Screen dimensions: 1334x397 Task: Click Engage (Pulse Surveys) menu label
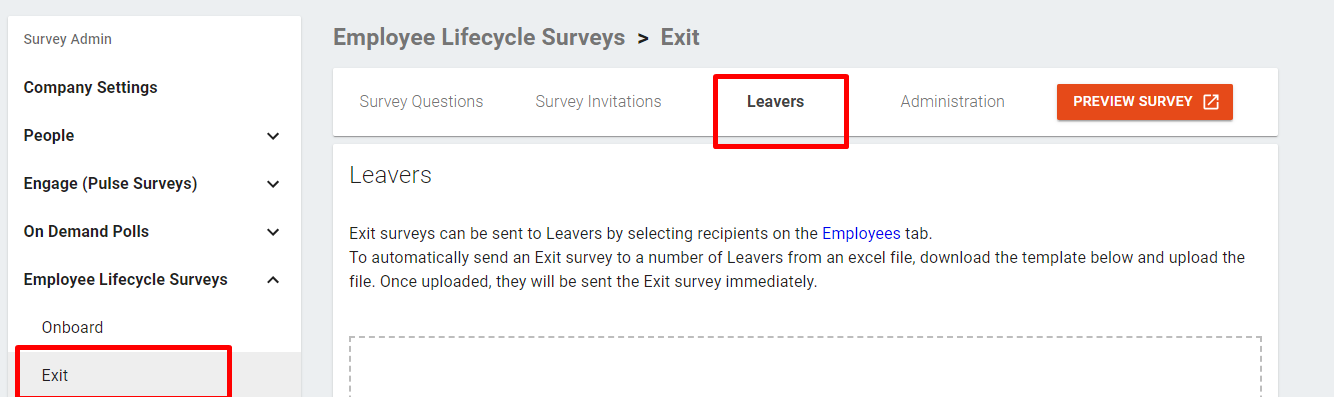coord(110,184)
